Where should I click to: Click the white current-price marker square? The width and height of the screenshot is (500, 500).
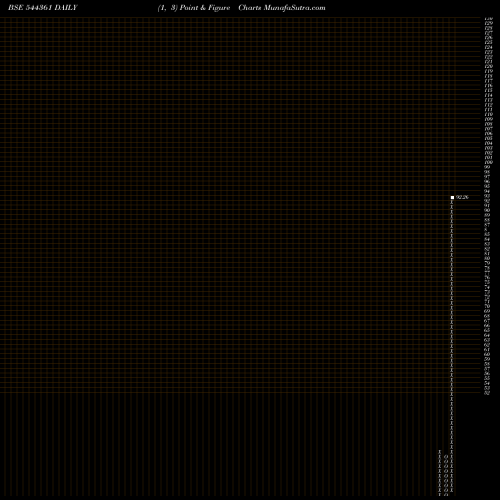[x=452, y=197]
